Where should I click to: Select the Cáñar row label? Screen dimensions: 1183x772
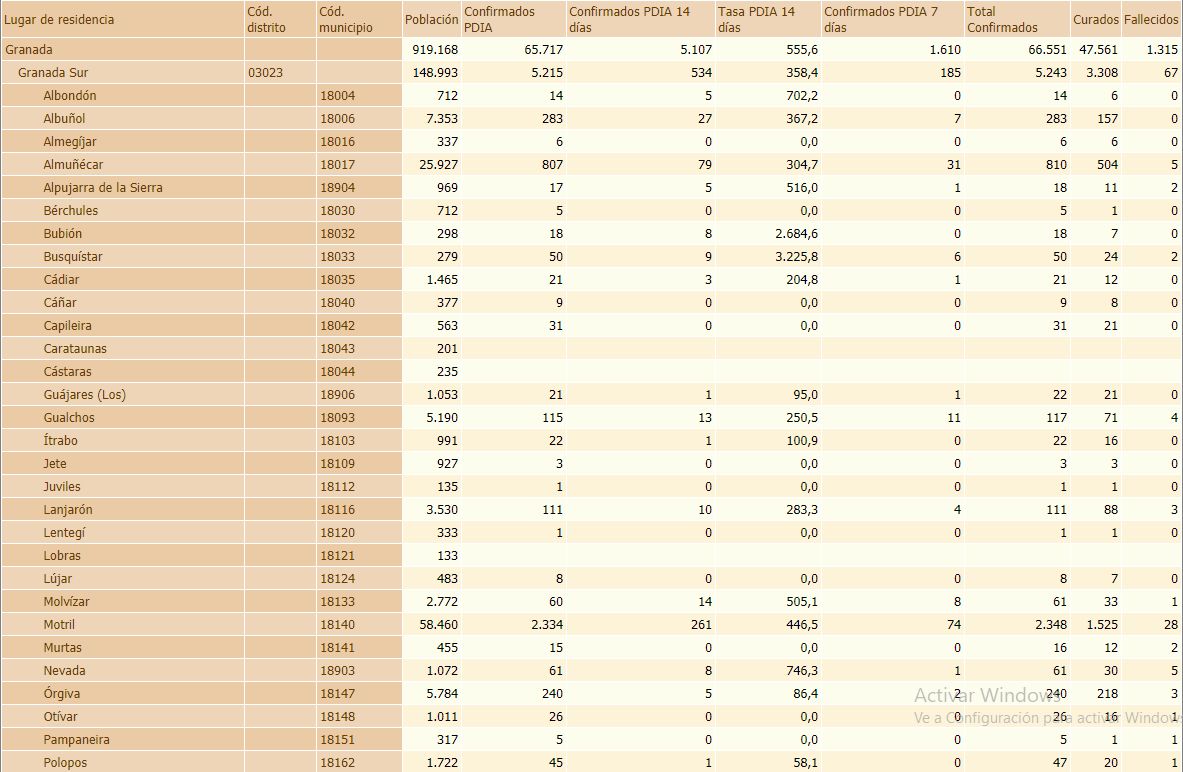tap(60, 303)
